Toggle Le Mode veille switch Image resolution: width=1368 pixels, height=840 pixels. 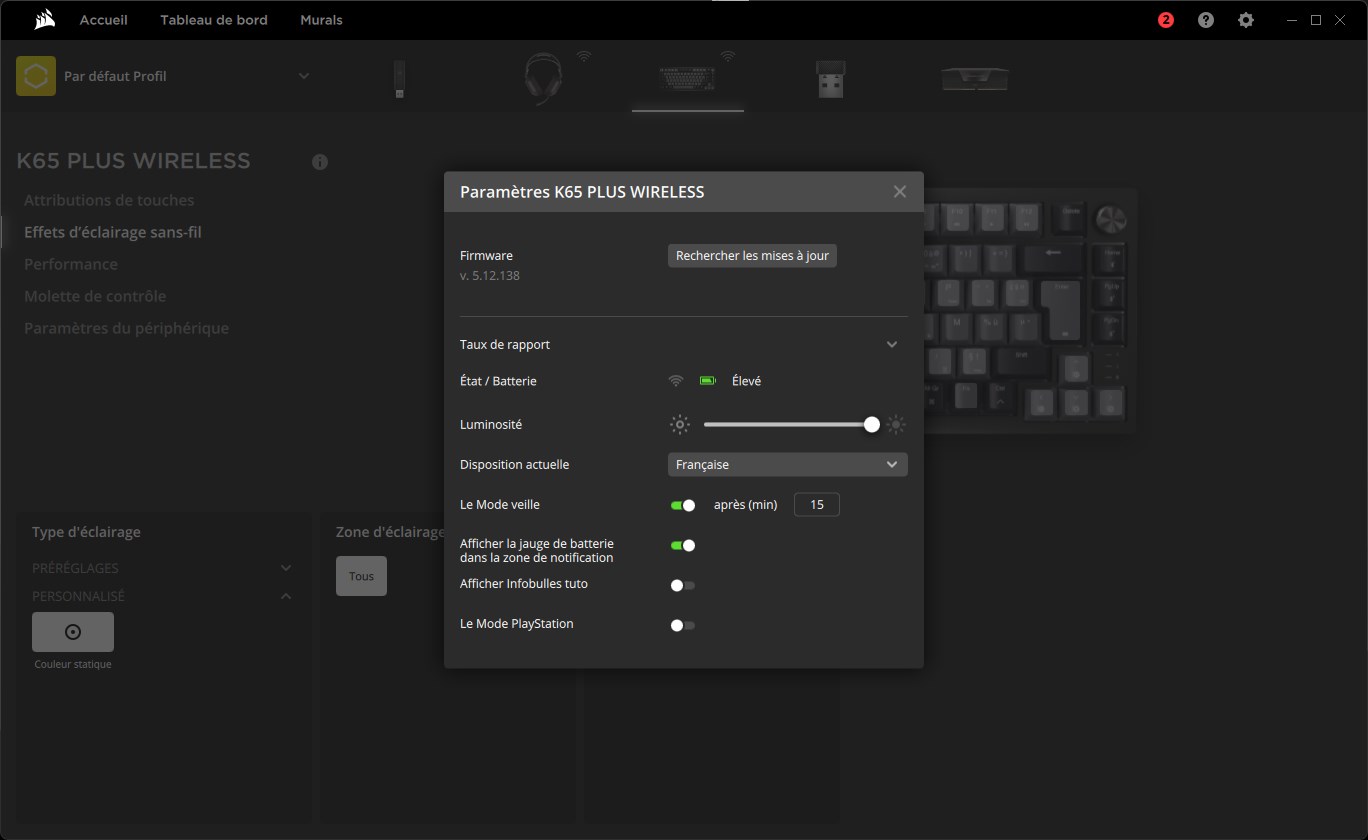[683, 505]
